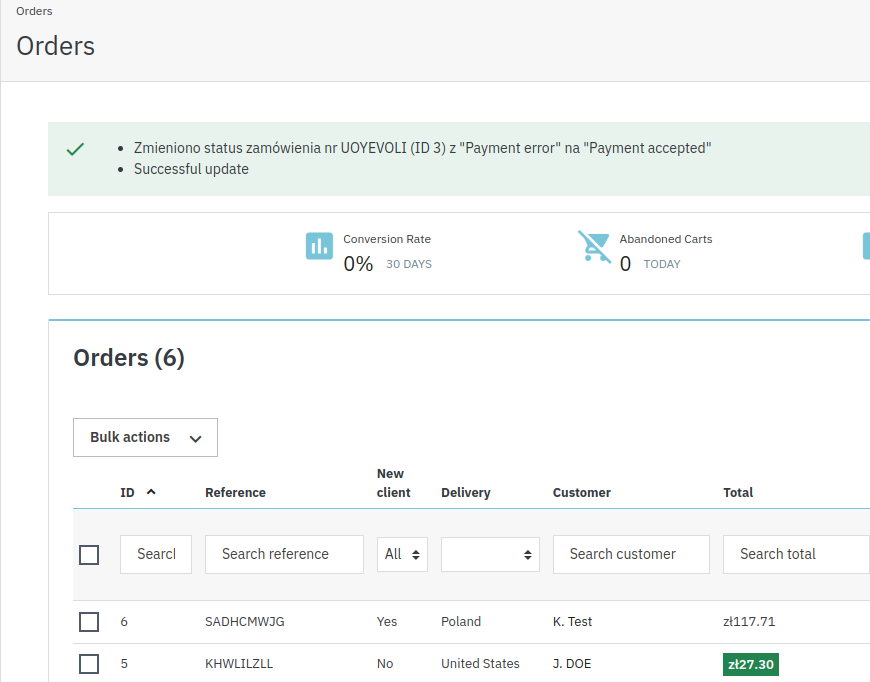Click the green success checkmark icon
The width and height of the screenshot is (870, 682).
[75, 149]
